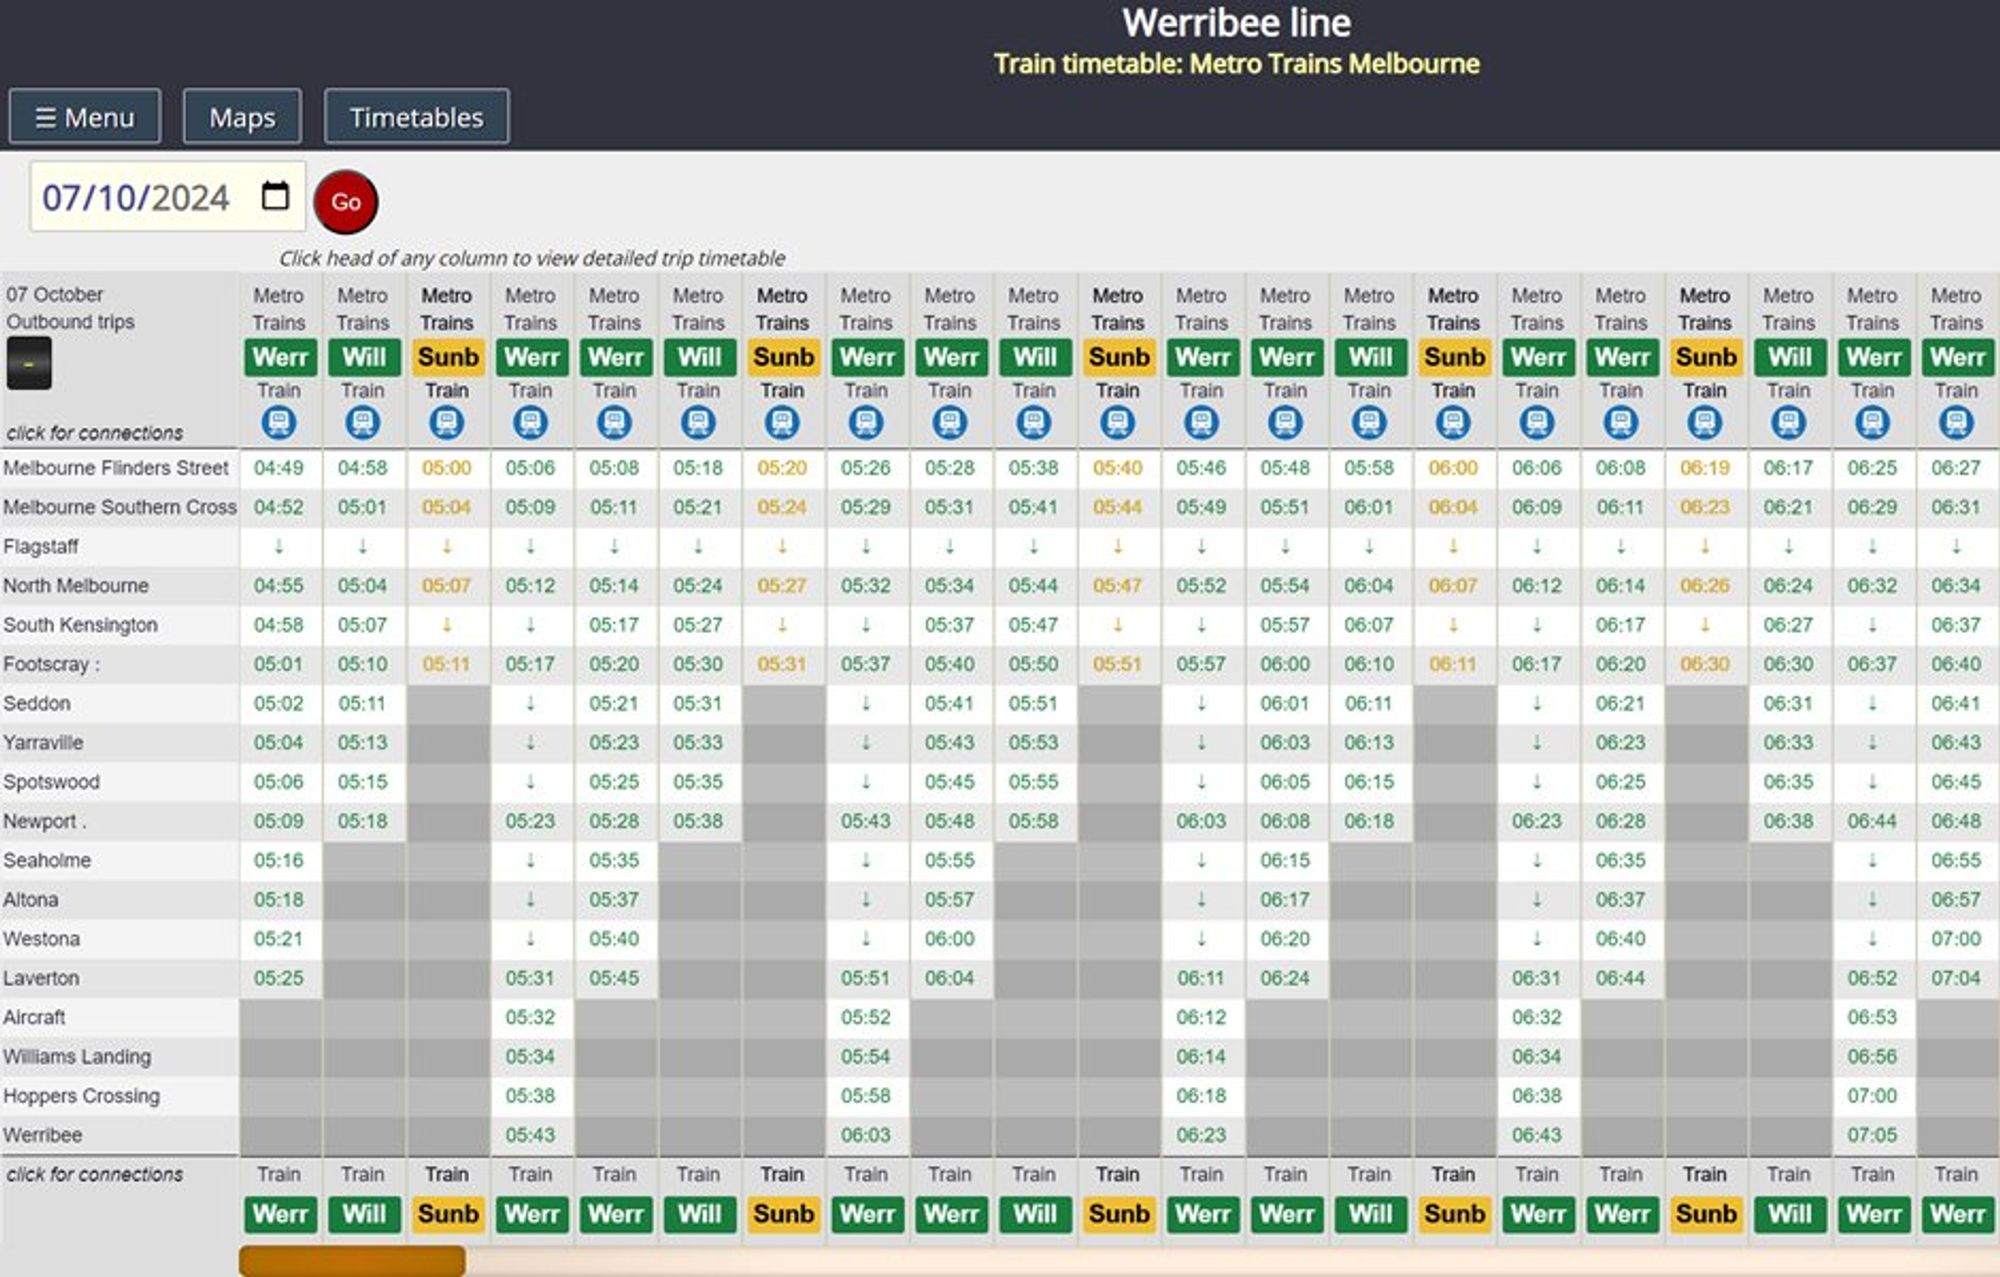Click train icon for the 06:08 departure column

(1621, 423)
